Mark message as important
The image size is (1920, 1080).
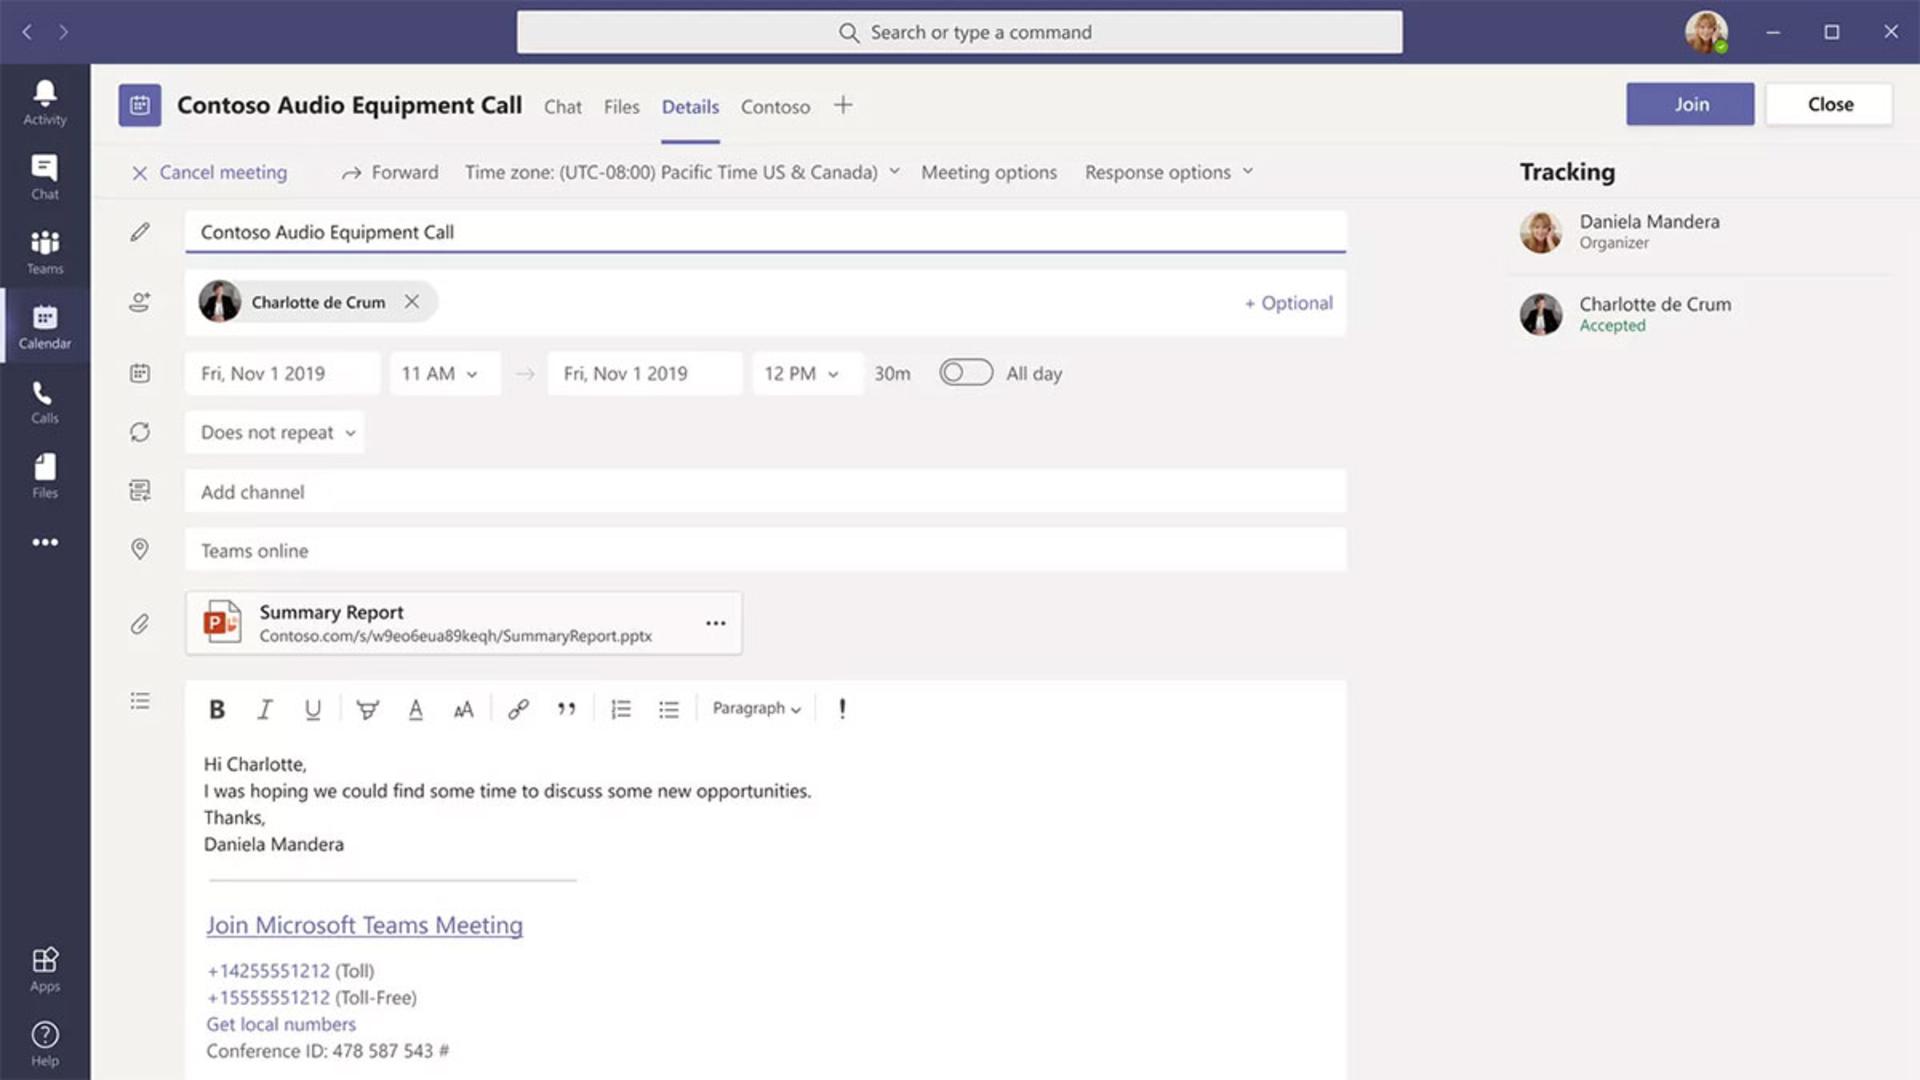click(x=842, y=709)
